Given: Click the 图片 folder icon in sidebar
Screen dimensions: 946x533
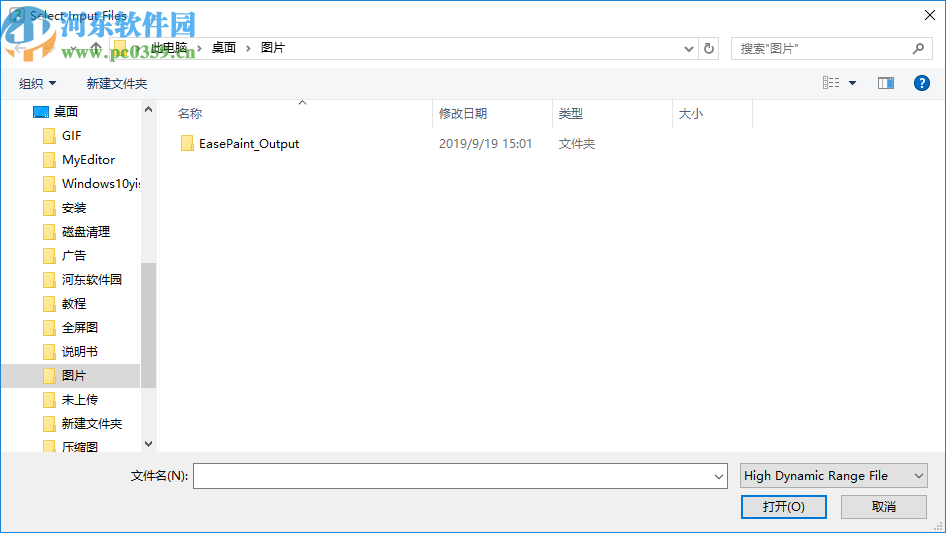Looking at the screenshot, I should click(49, 376).
